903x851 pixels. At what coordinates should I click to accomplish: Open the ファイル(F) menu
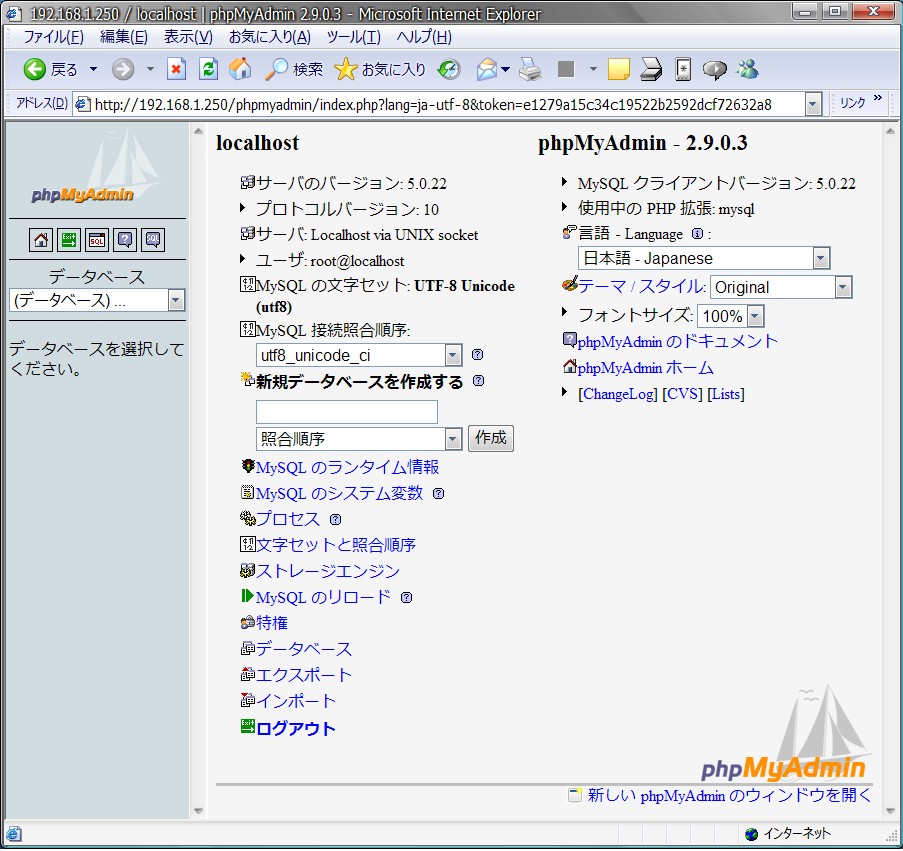54,37
